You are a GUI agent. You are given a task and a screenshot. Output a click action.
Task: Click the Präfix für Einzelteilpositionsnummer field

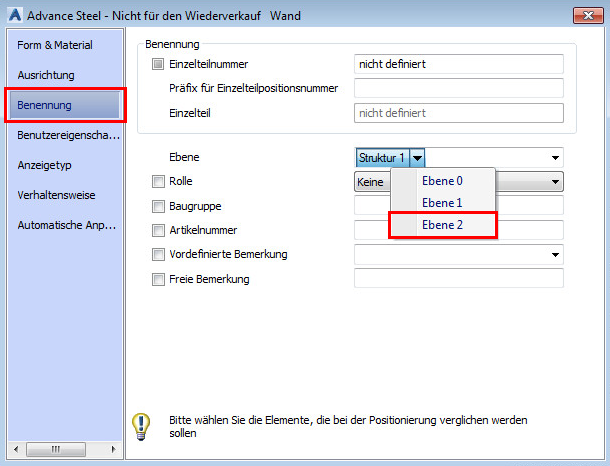(x=459, y=88)
